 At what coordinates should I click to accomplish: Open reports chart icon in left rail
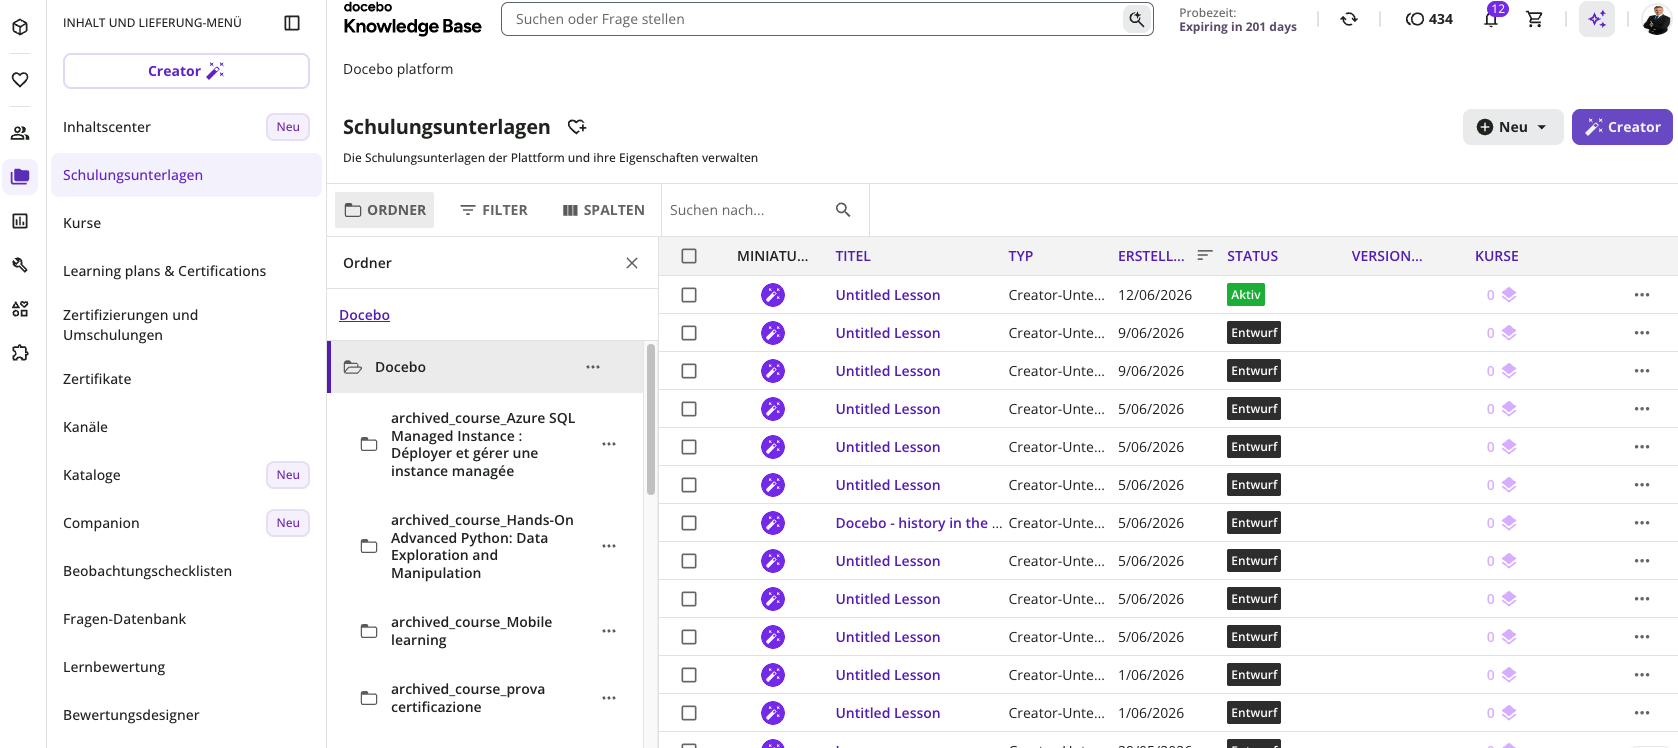20,221
